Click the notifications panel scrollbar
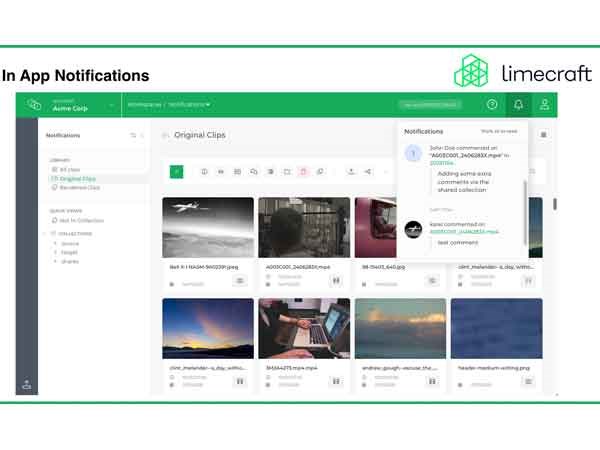The image size is (600, 450). click(x=525, y=192)
